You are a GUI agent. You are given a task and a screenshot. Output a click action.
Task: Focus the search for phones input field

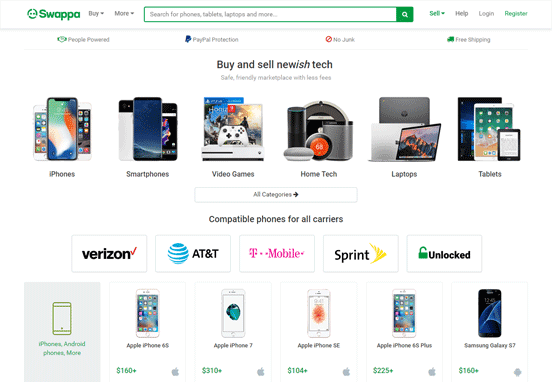point(270,14)
